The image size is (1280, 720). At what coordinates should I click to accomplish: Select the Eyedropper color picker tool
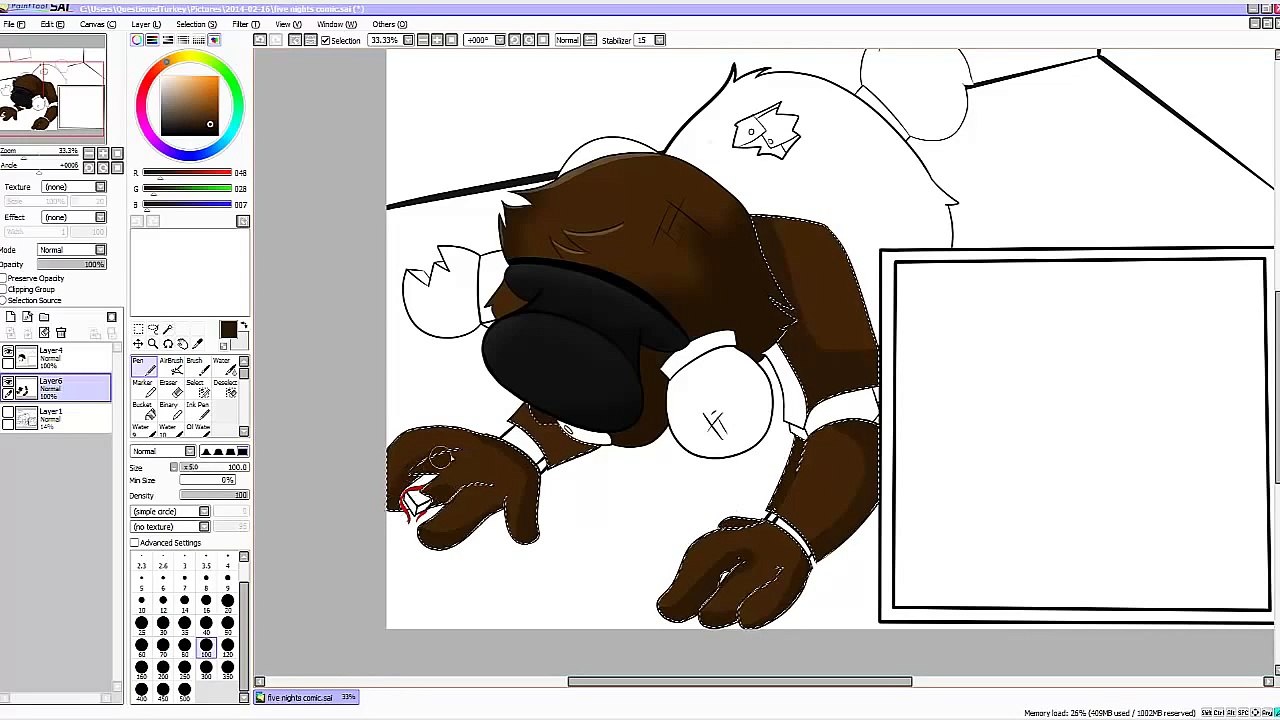click(x=198, y=344)
